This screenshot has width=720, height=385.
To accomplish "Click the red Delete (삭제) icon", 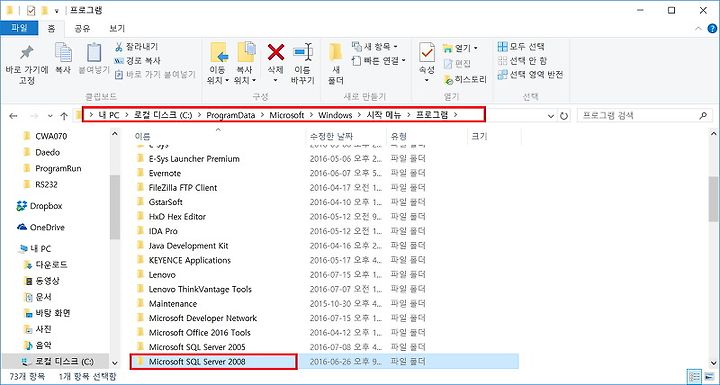I will pyautogui.click(x=276, y=52).
